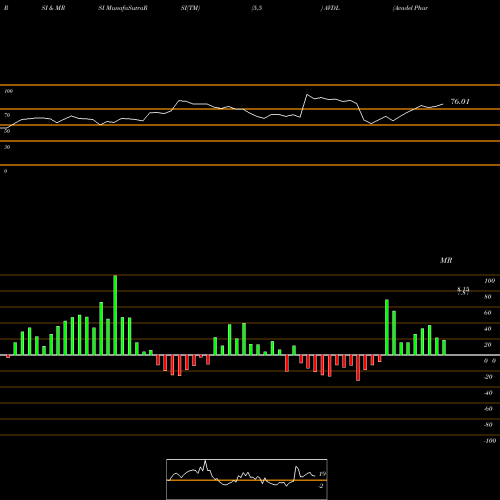The width and height of the screenshot is (500, 500).
Task: Click the MR axis label -100 on right
Action: point(489,441)
